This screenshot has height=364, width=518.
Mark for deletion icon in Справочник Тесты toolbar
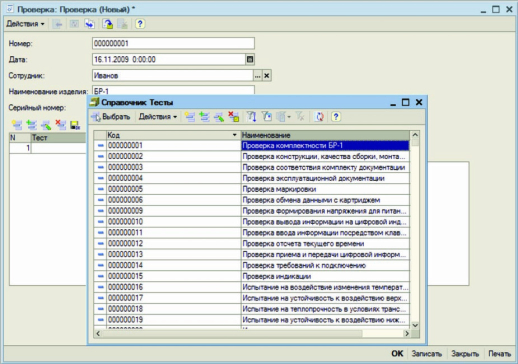point(233,117)
